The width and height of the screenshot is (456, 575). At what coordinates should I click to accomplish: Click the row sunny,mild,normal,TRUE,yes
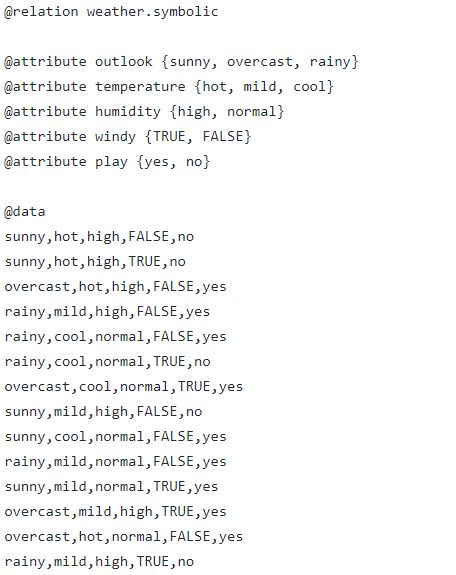tap(111, 487)
